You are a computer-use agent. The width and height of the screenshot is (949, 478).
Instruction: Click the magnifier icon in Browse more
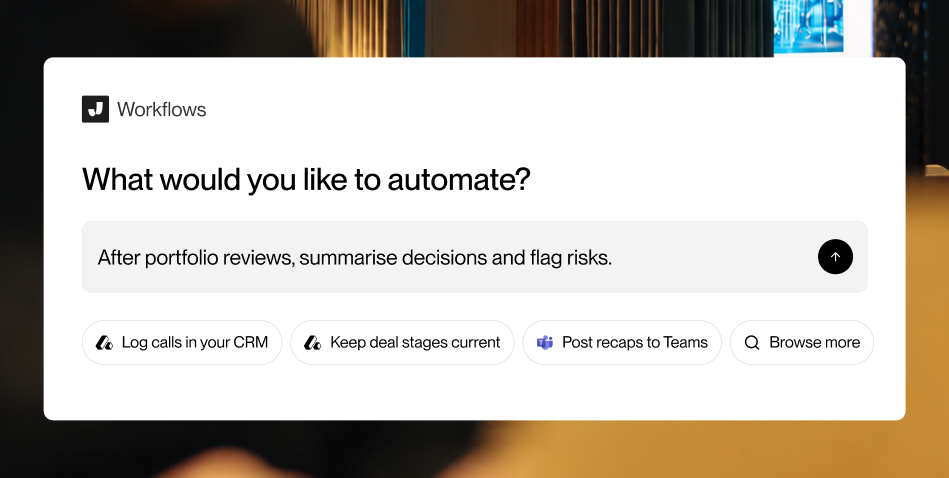(752, 342)
